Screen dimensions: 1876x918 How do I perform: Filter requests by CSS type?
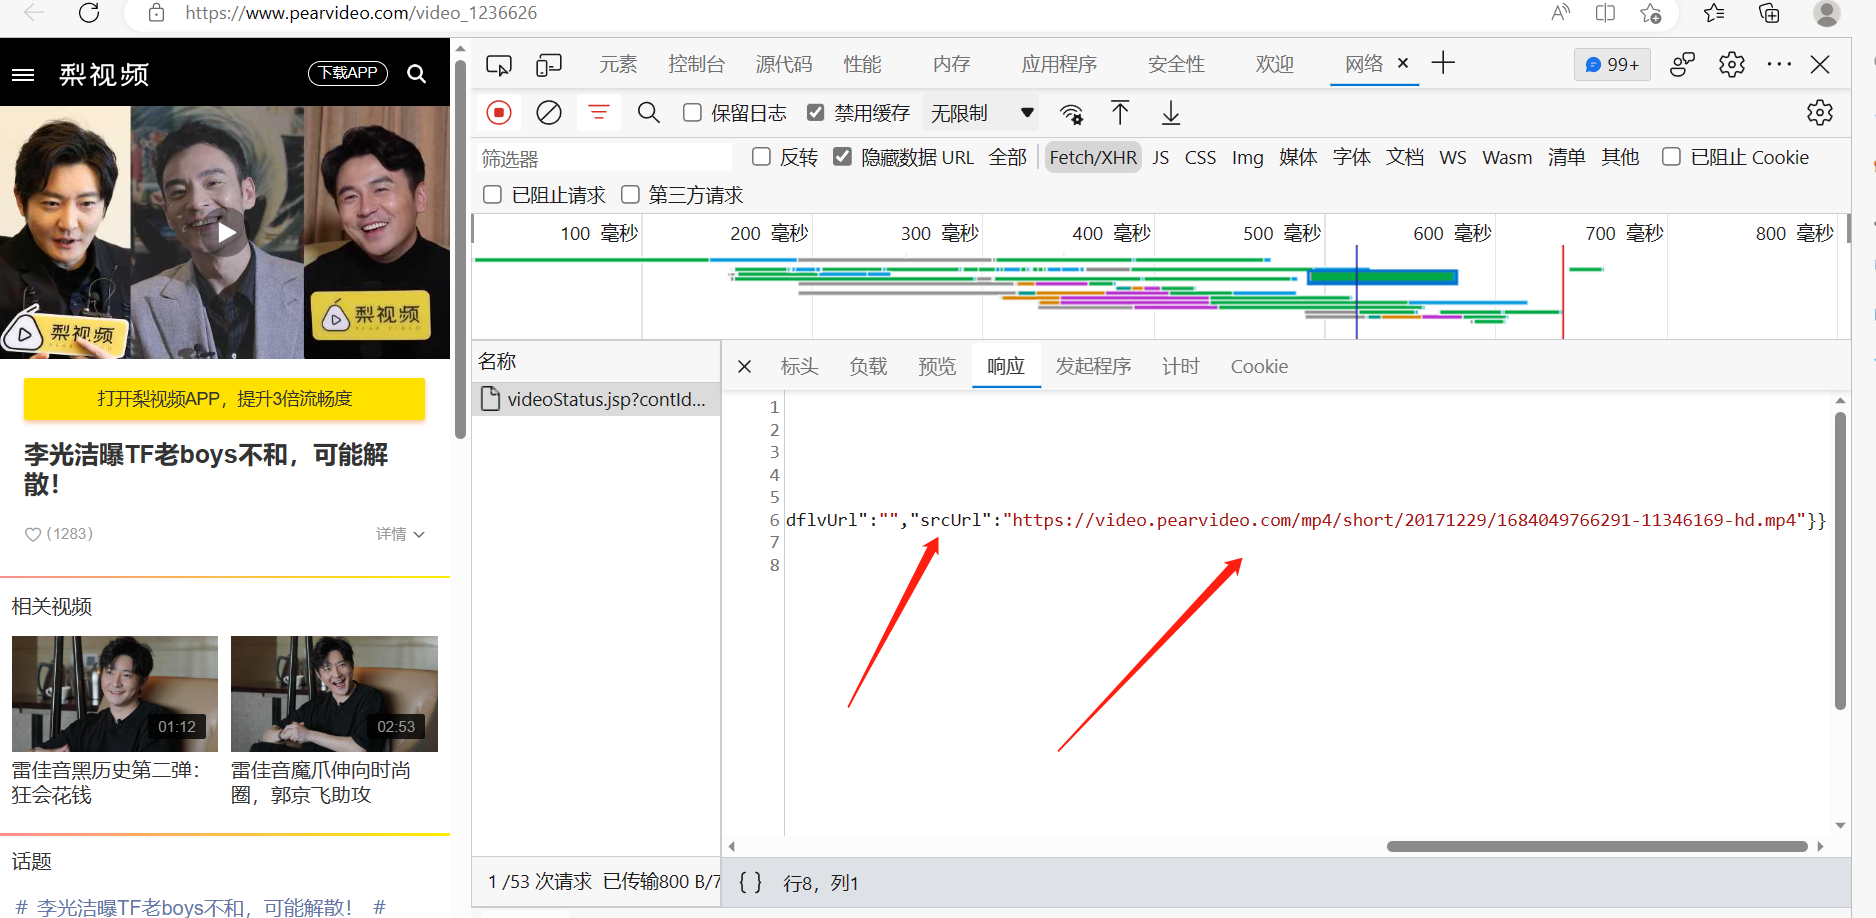point(1200,157)
